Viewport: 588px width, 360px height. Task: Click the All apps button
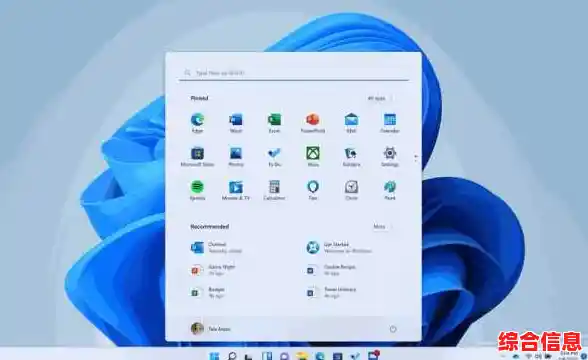click(380, 98)
